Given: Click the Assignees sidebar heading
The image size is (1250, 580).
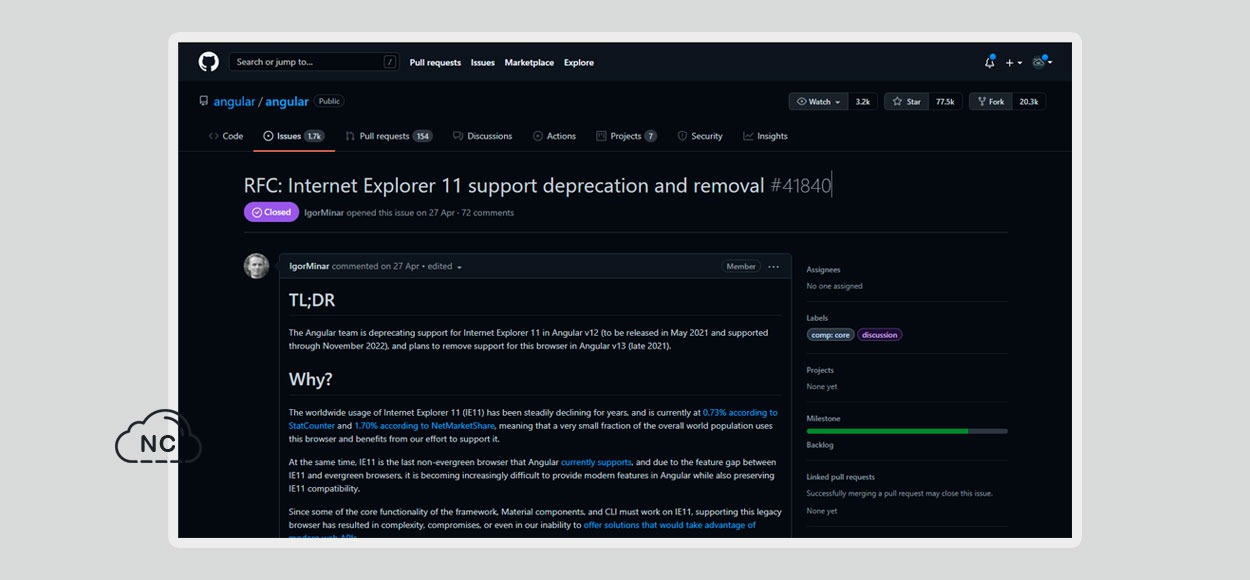Looking at the screenshot, I should (824, 270).
